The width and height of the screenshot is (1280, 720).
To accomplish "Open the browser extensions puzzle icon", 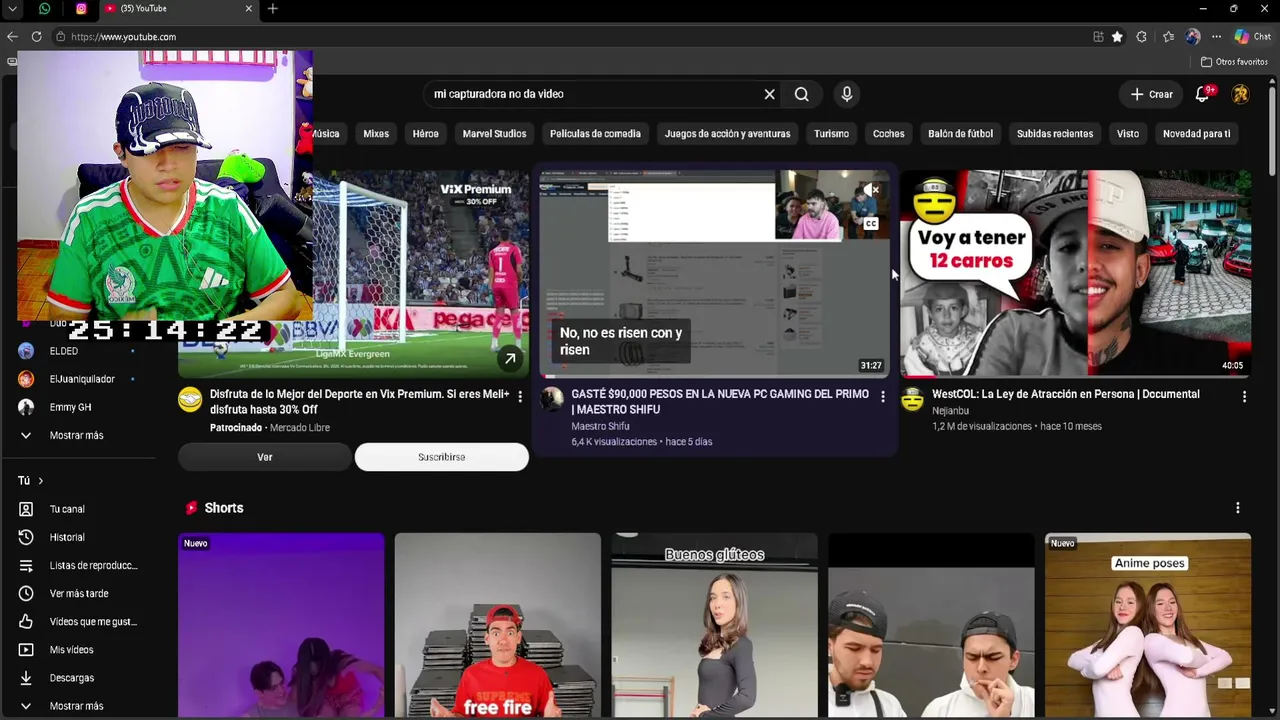I will point(1141,37).
